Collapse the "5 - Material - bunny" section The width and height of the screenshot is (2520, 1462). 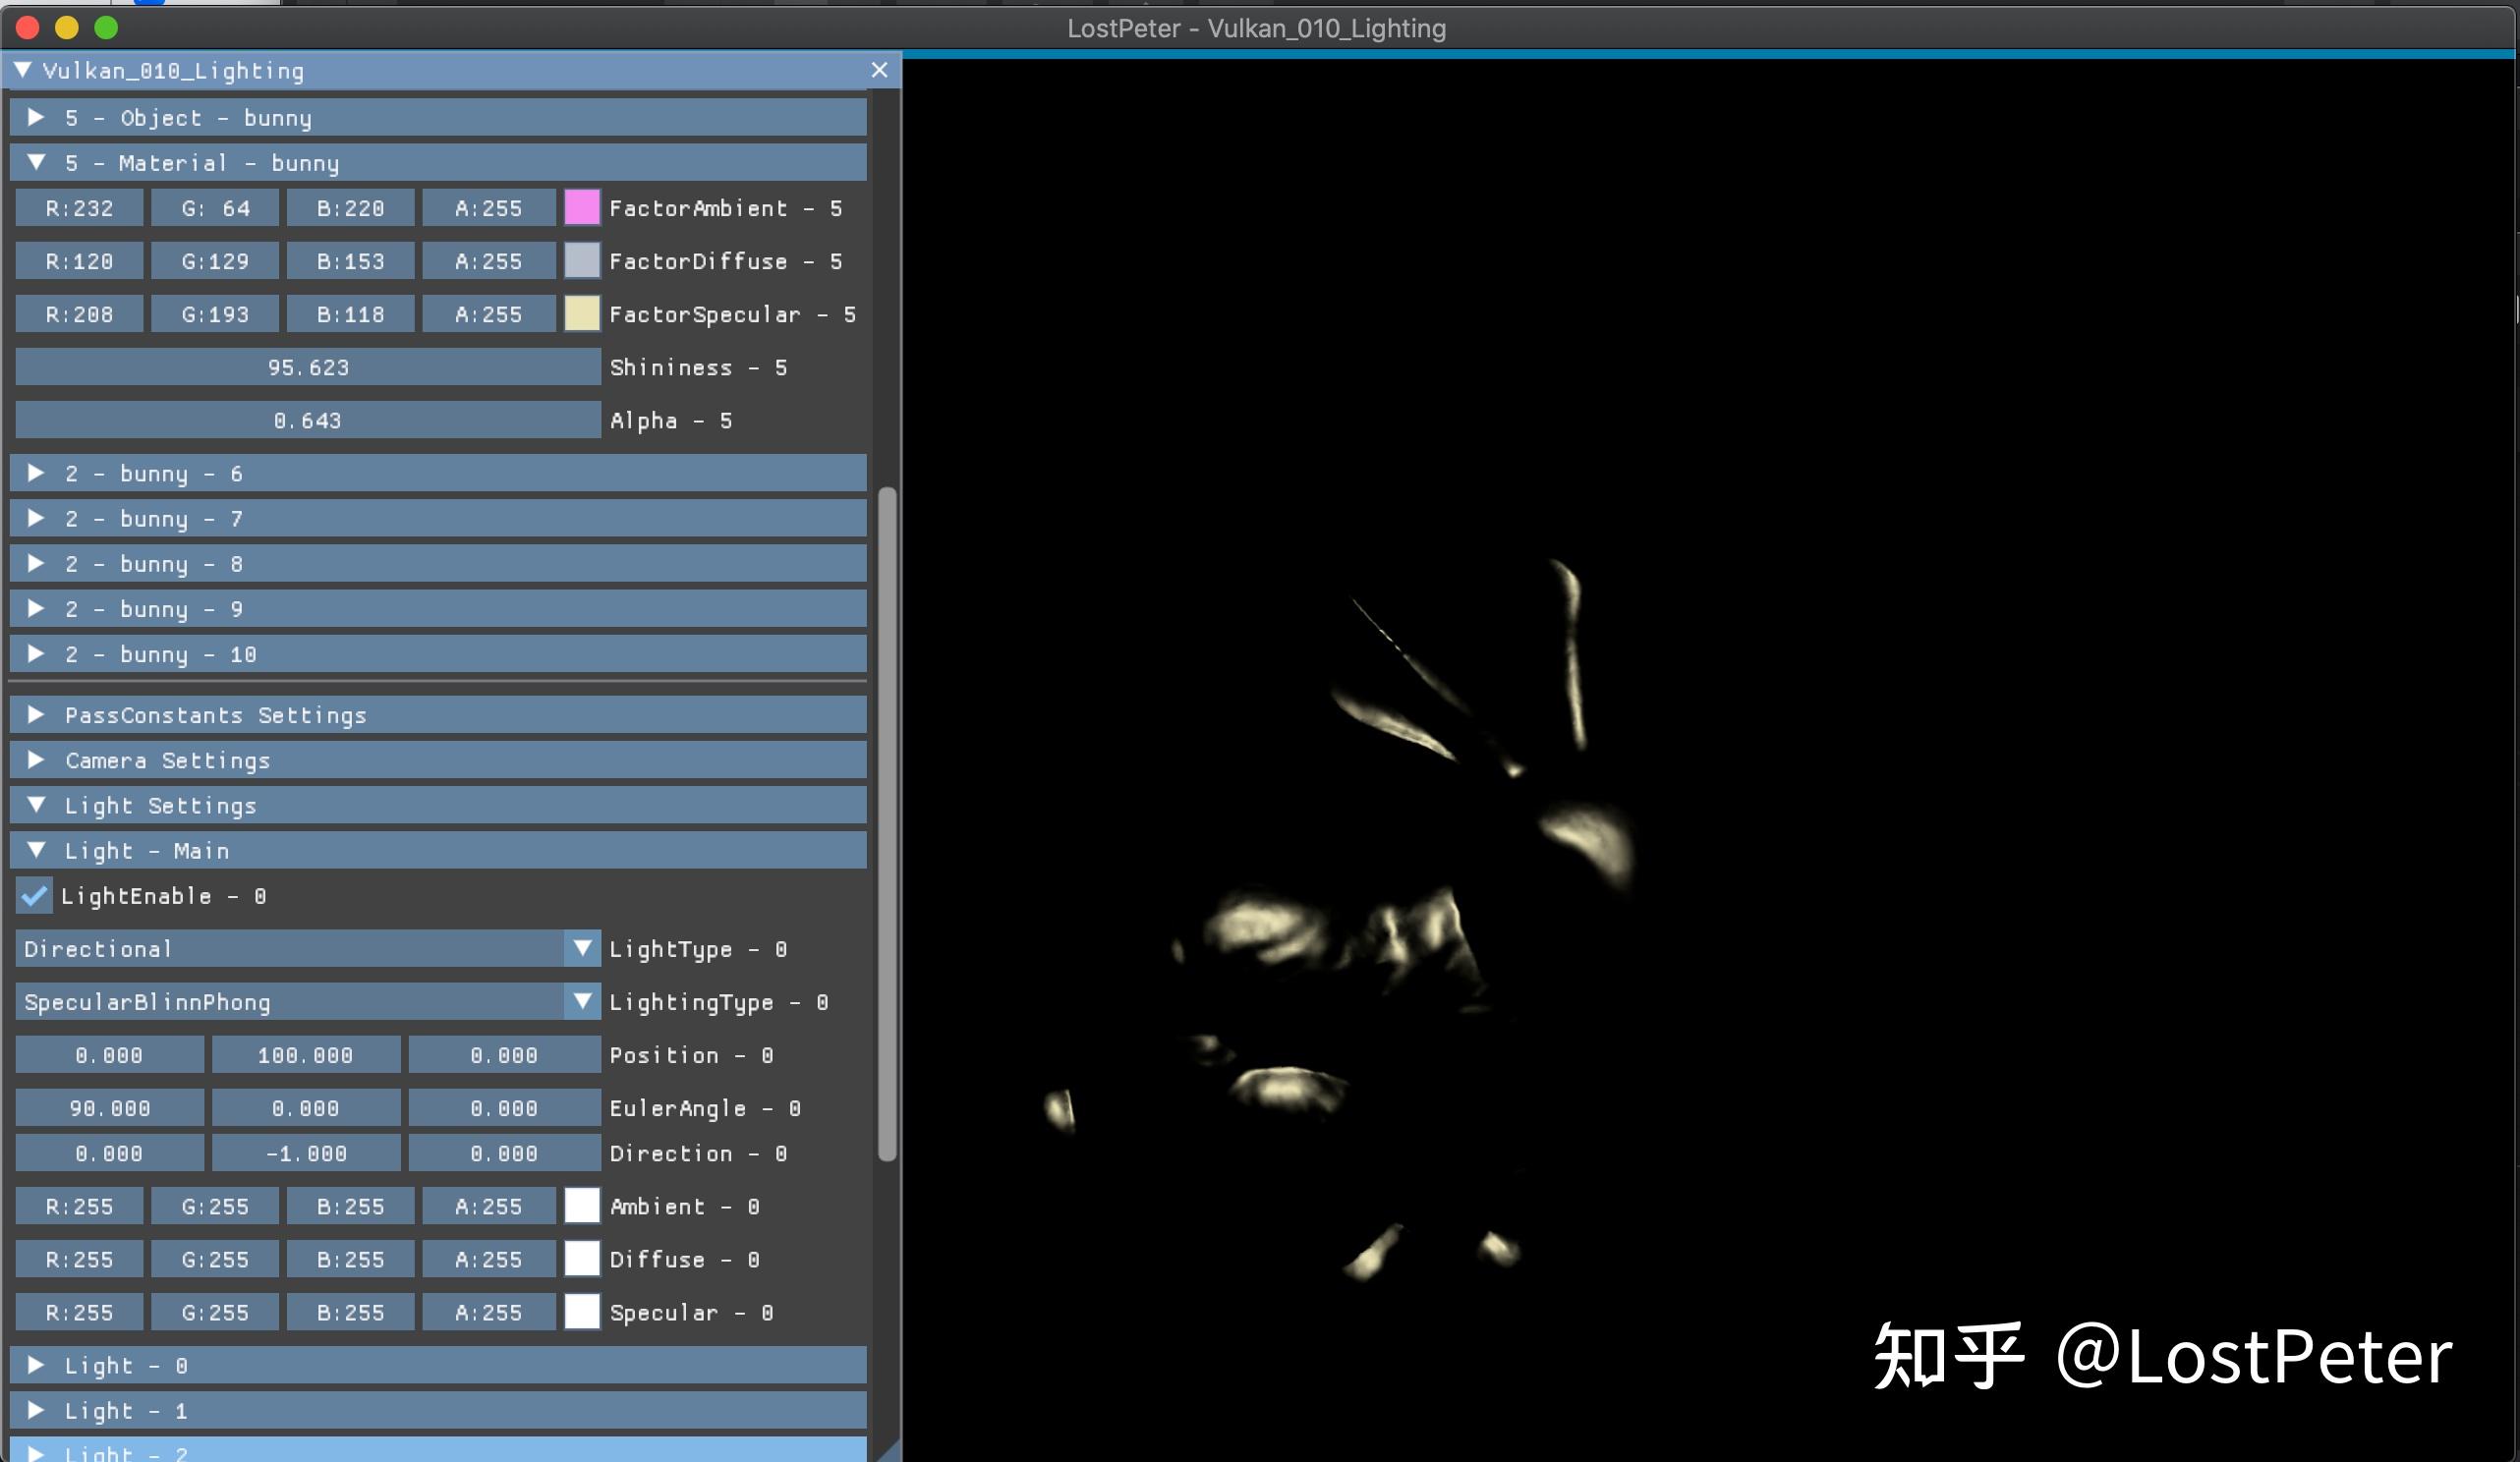coord(37,162)
